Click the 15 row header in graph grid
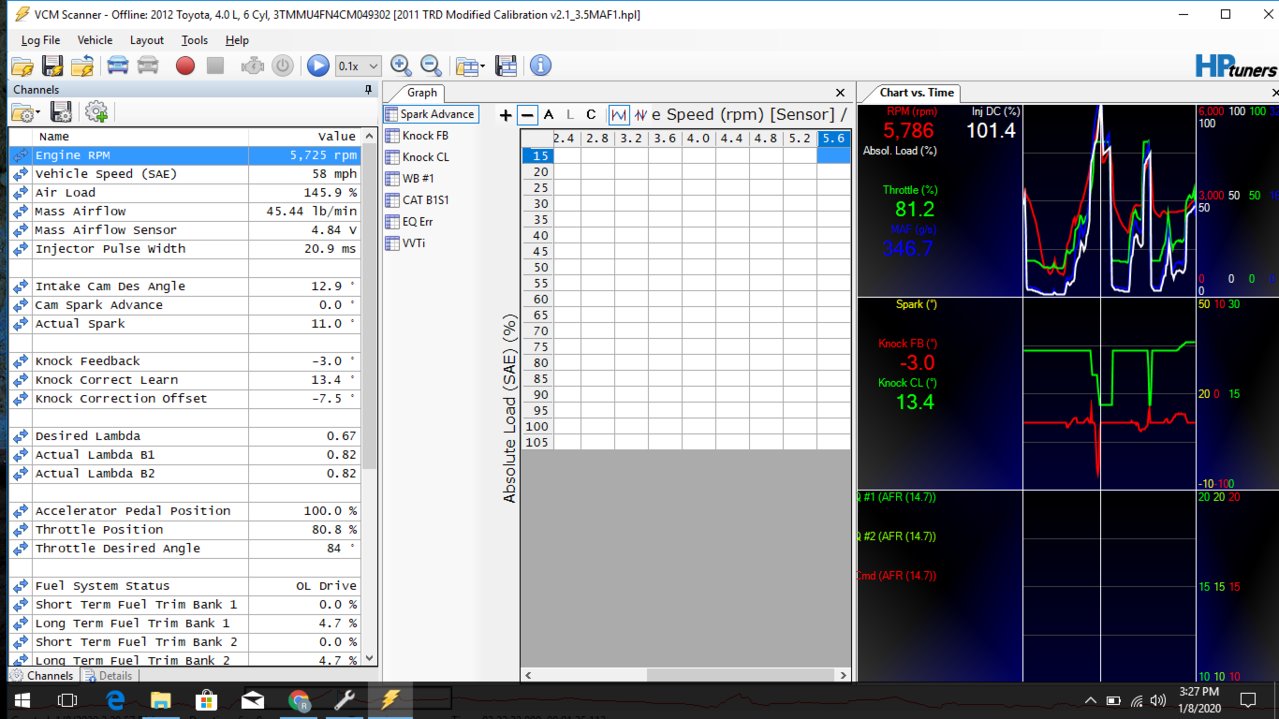This screenshot has width=1279, height=719. pyautogui.click(x=538, y=156)
